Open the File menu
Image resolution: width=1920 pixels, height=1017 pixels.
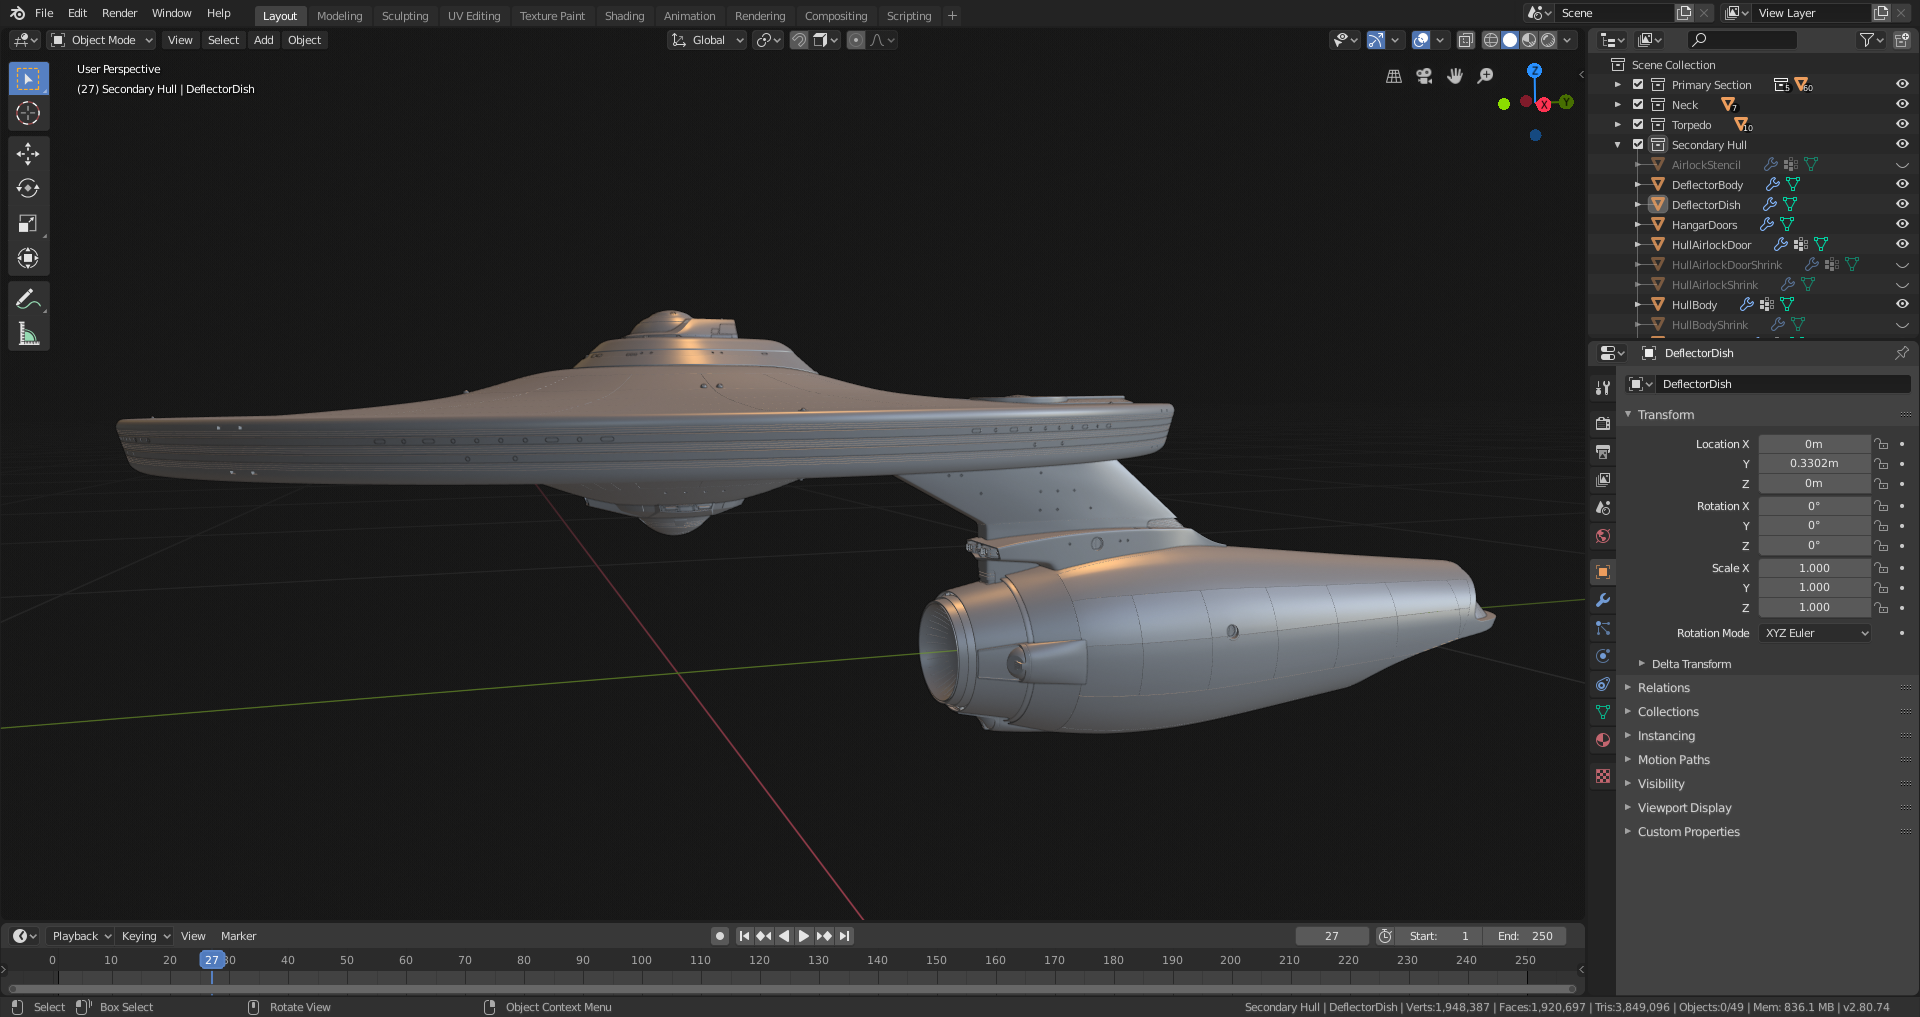coord(44,13)
